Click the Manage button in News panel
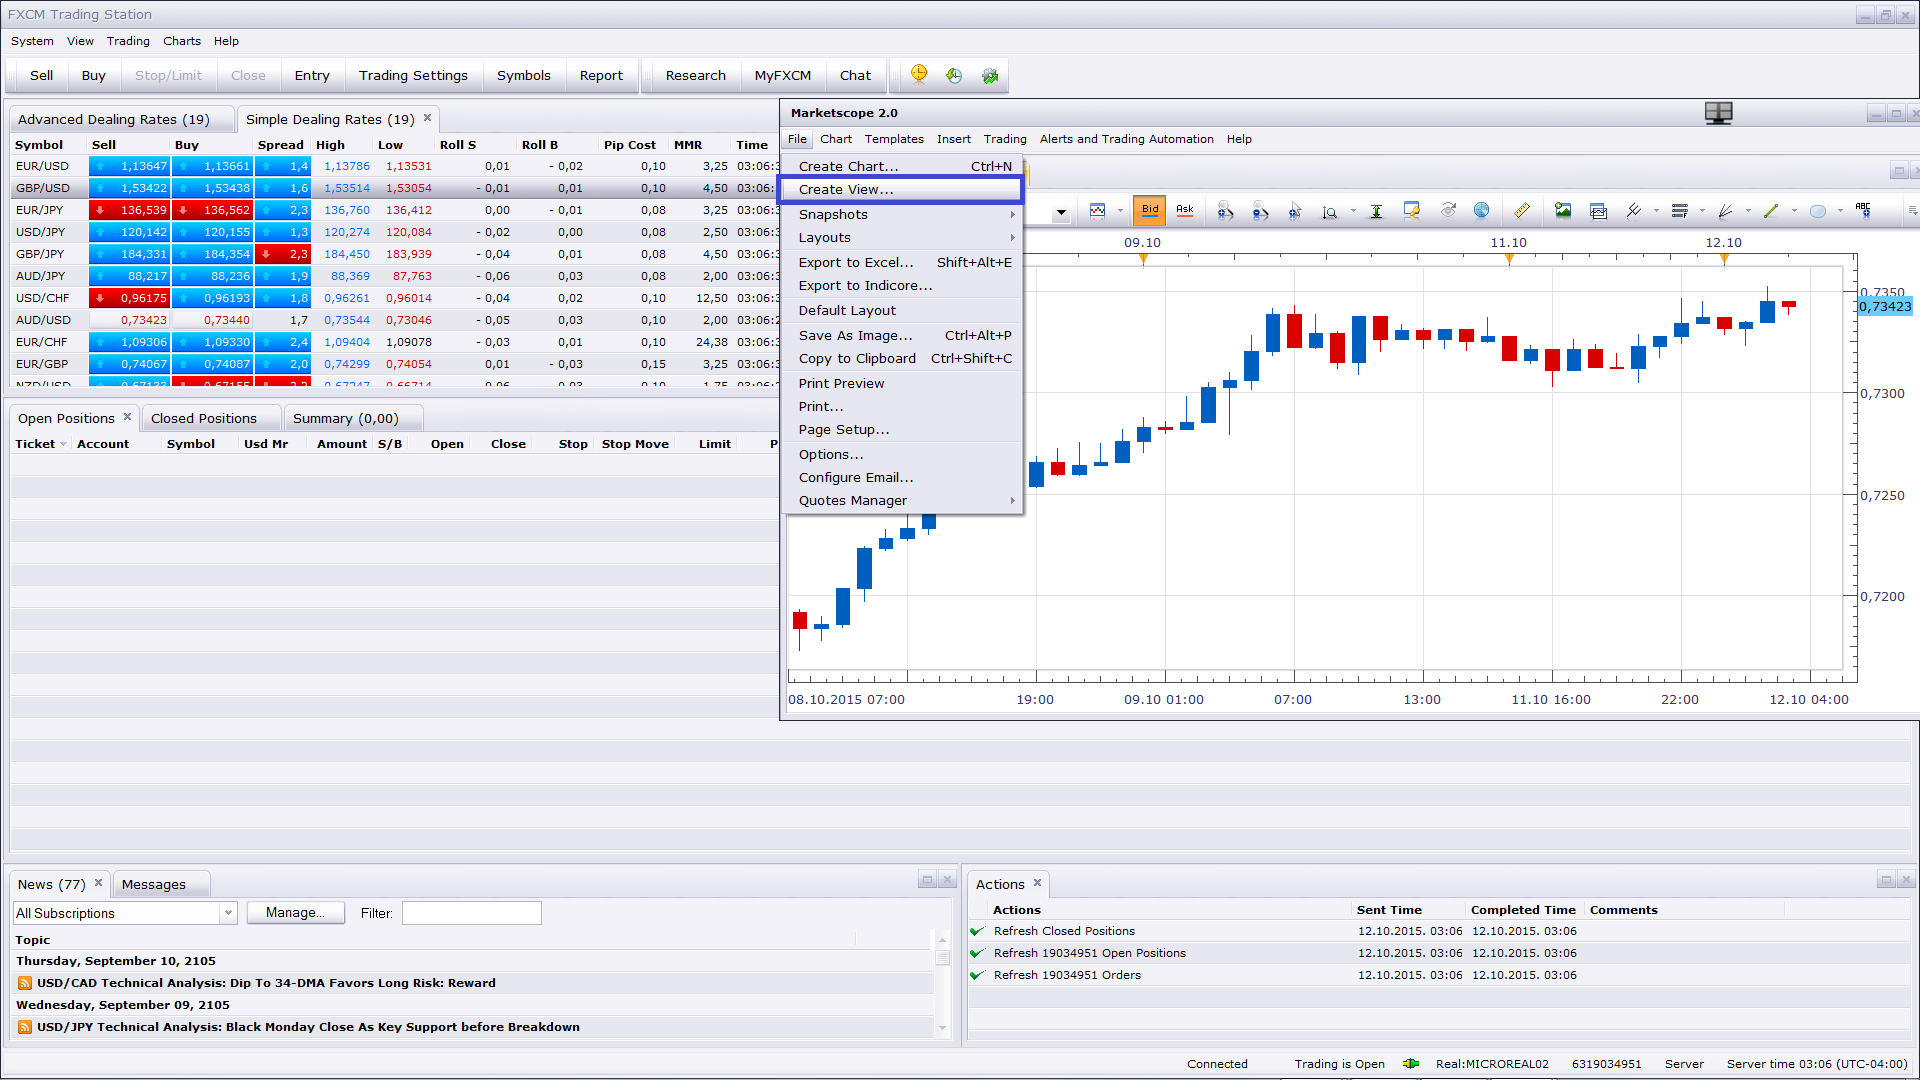This screenshot has height=1080, width=1920. click(295, 913)
